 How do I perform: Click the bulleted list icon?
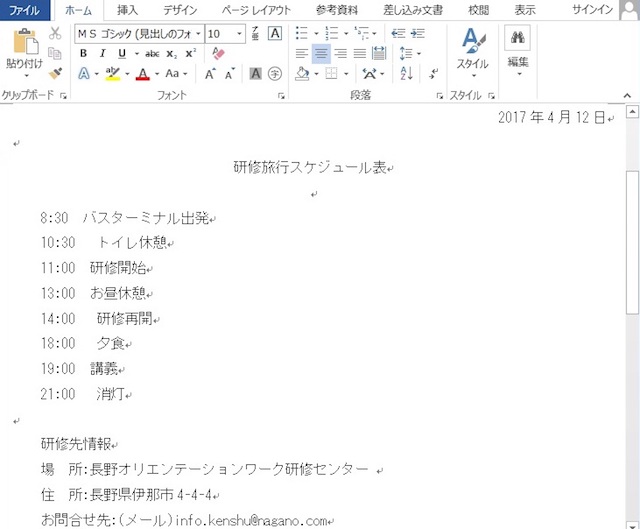pyautogui.click(x=301, y=33)
